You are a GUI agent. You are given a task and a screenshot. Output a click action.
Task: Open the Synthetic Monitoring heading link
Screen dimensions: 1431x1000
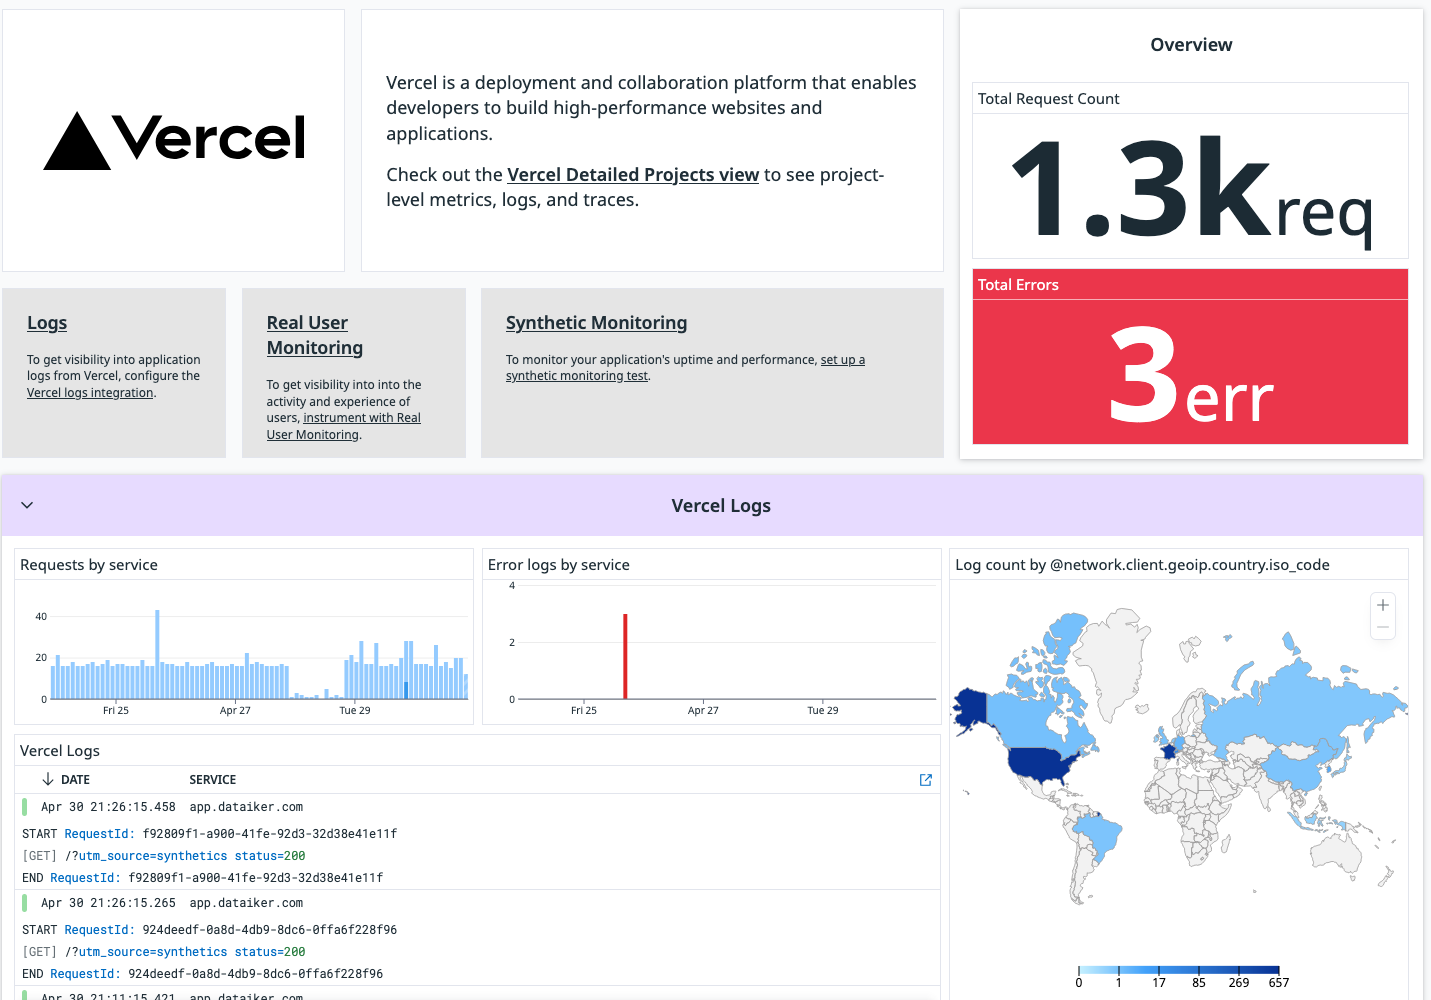tap(596, 323)
